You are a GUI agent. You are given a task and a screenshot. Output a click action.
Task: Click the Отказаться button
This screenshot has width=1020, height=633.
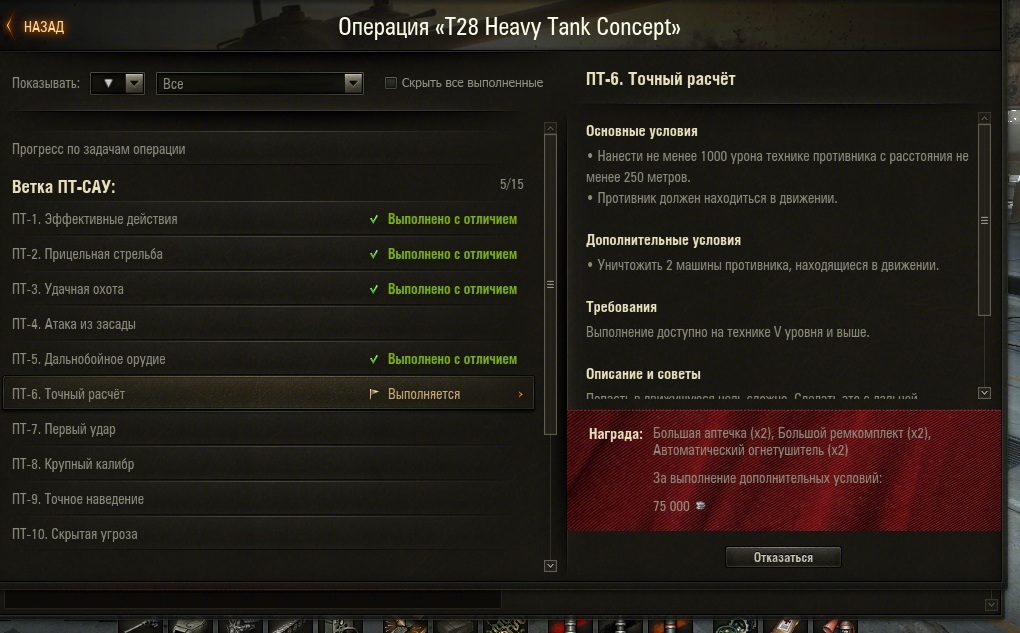click(x=783, y=558)
